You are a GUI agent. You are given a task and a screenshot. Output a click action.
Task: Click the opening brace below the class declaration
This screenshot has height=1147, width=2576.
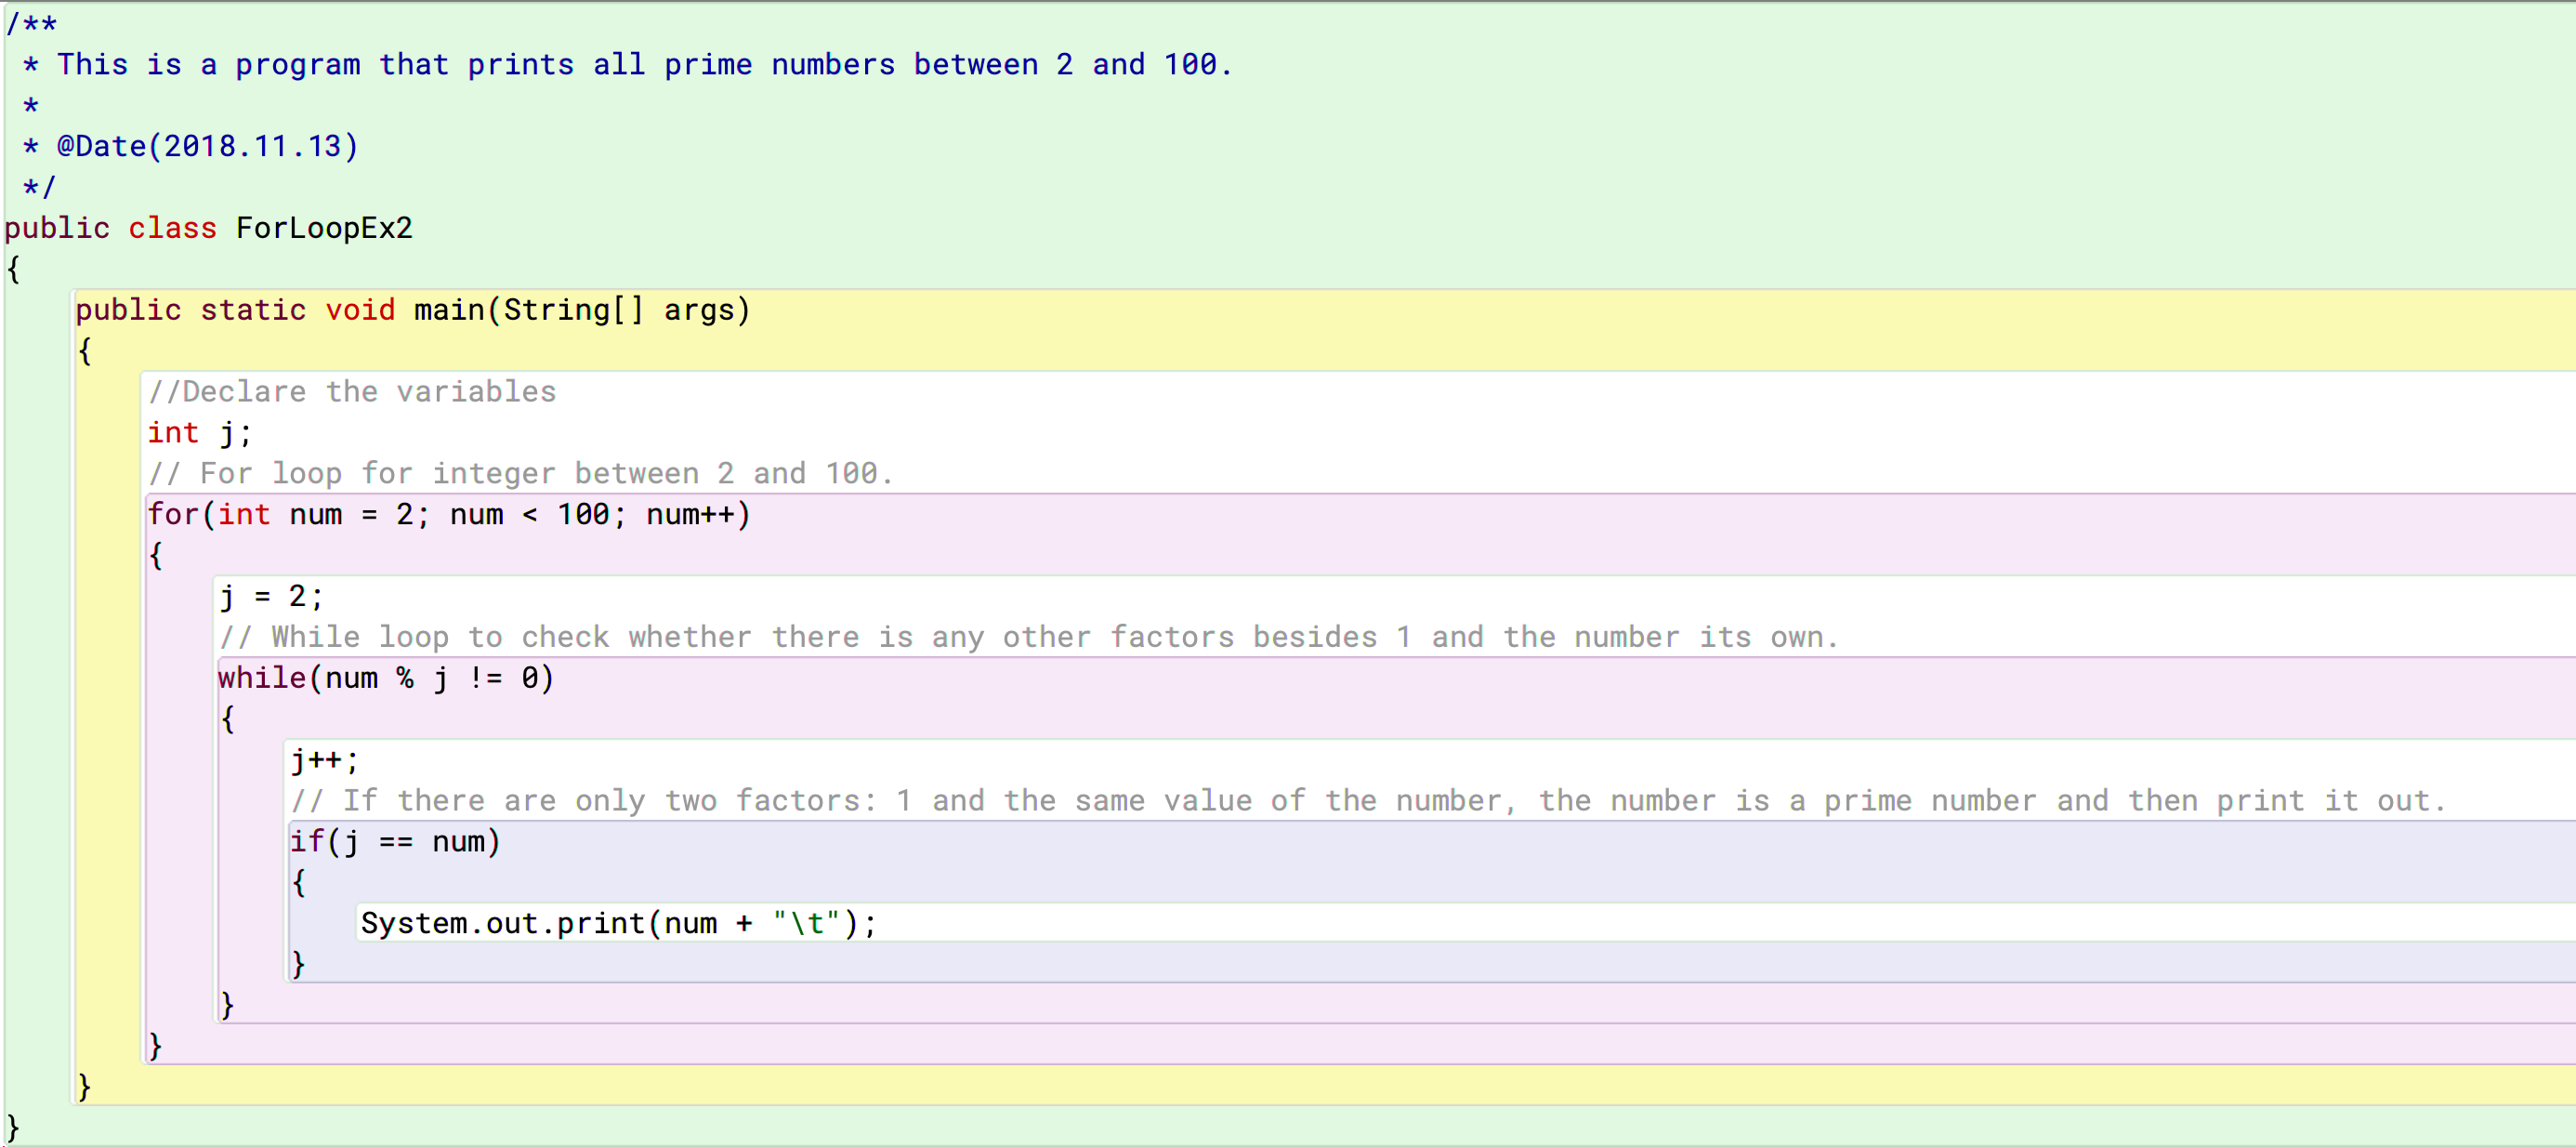[x=13, y=269]
